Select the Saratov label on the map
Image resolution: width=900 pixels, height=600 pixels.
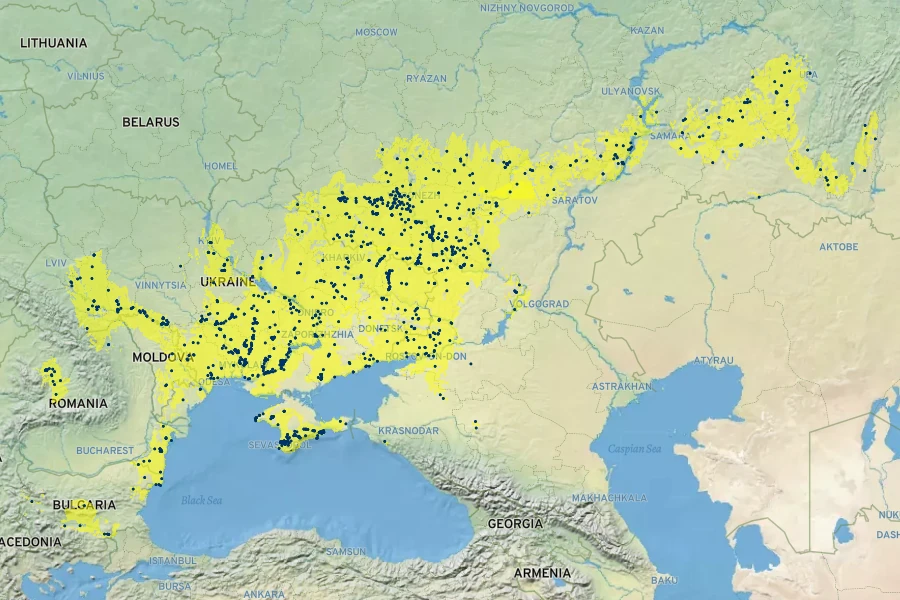pos(574,200)
